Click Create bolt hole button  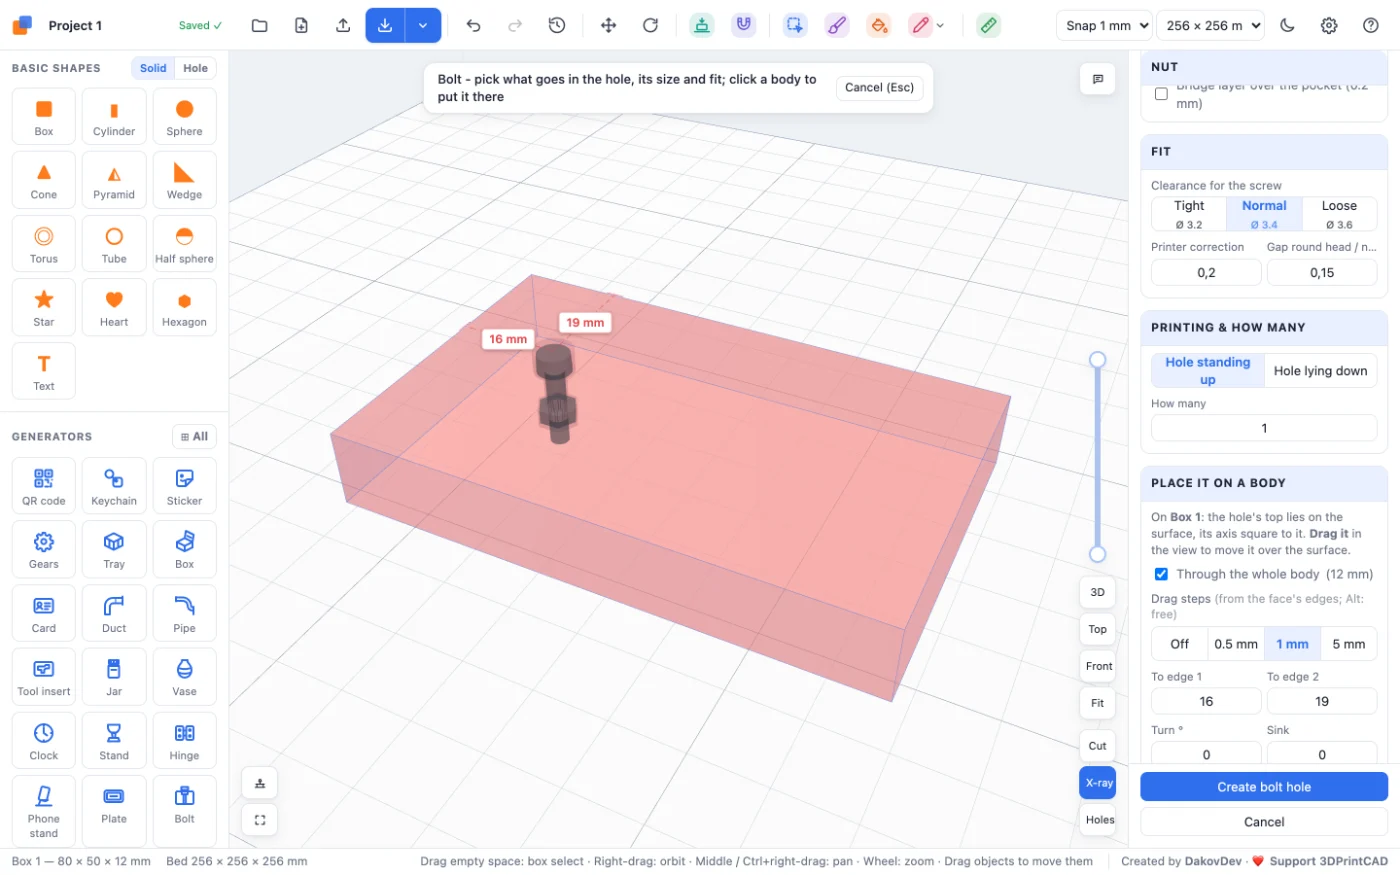pyautogui.click(x=1264, y=787)
